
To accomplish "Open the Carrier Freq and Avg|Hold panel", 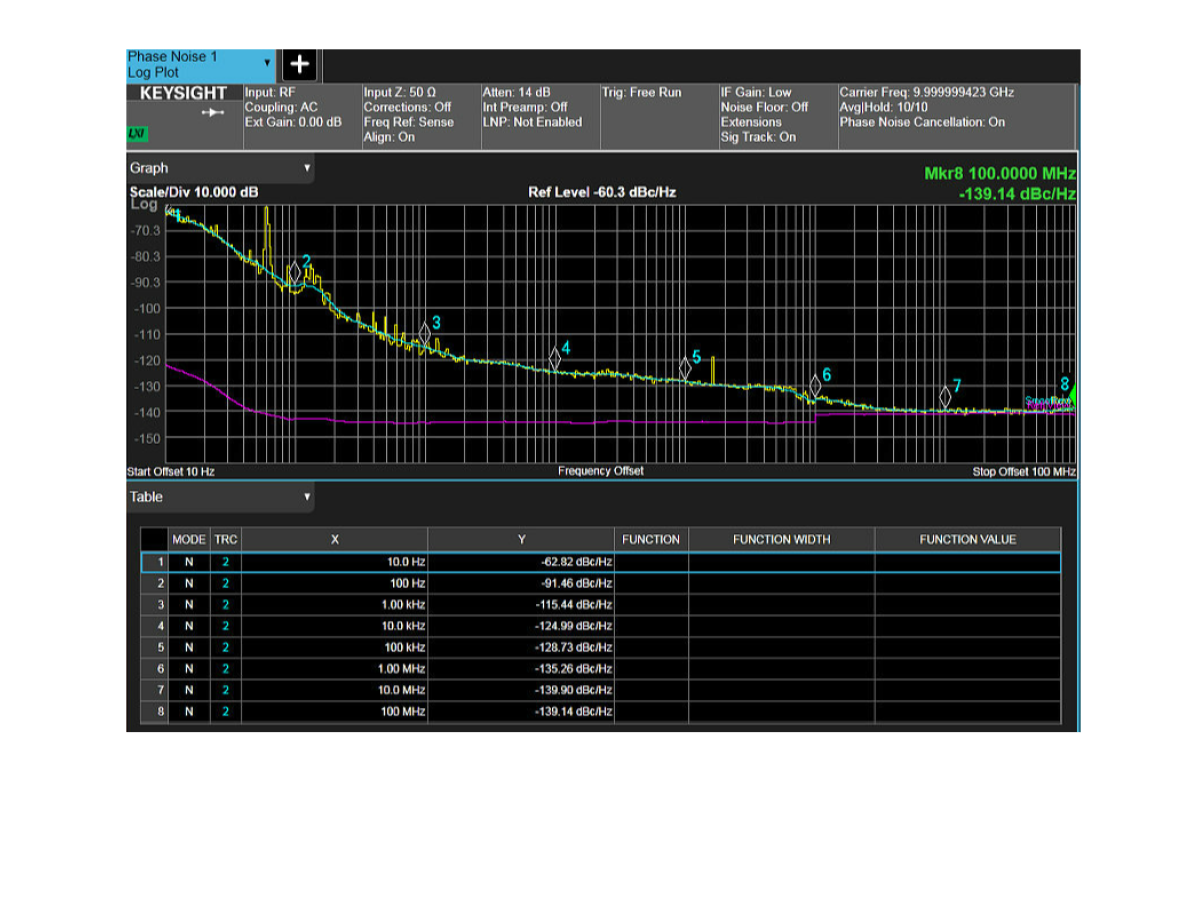I will (x=955, y=115).
